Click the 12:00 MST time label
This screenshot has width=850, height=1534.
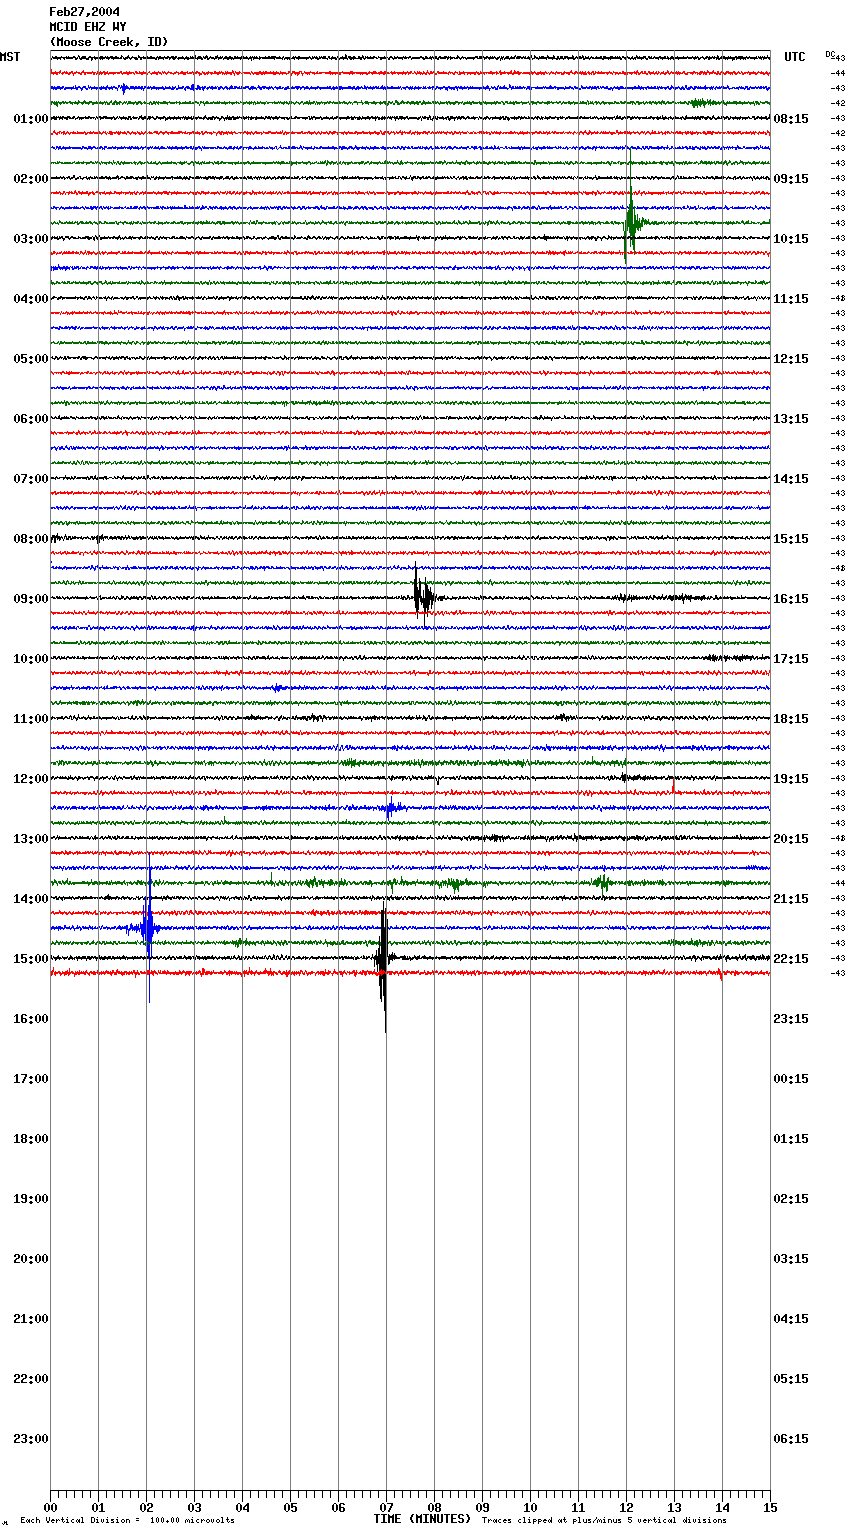pyautogui.click(x=30, y=779)
